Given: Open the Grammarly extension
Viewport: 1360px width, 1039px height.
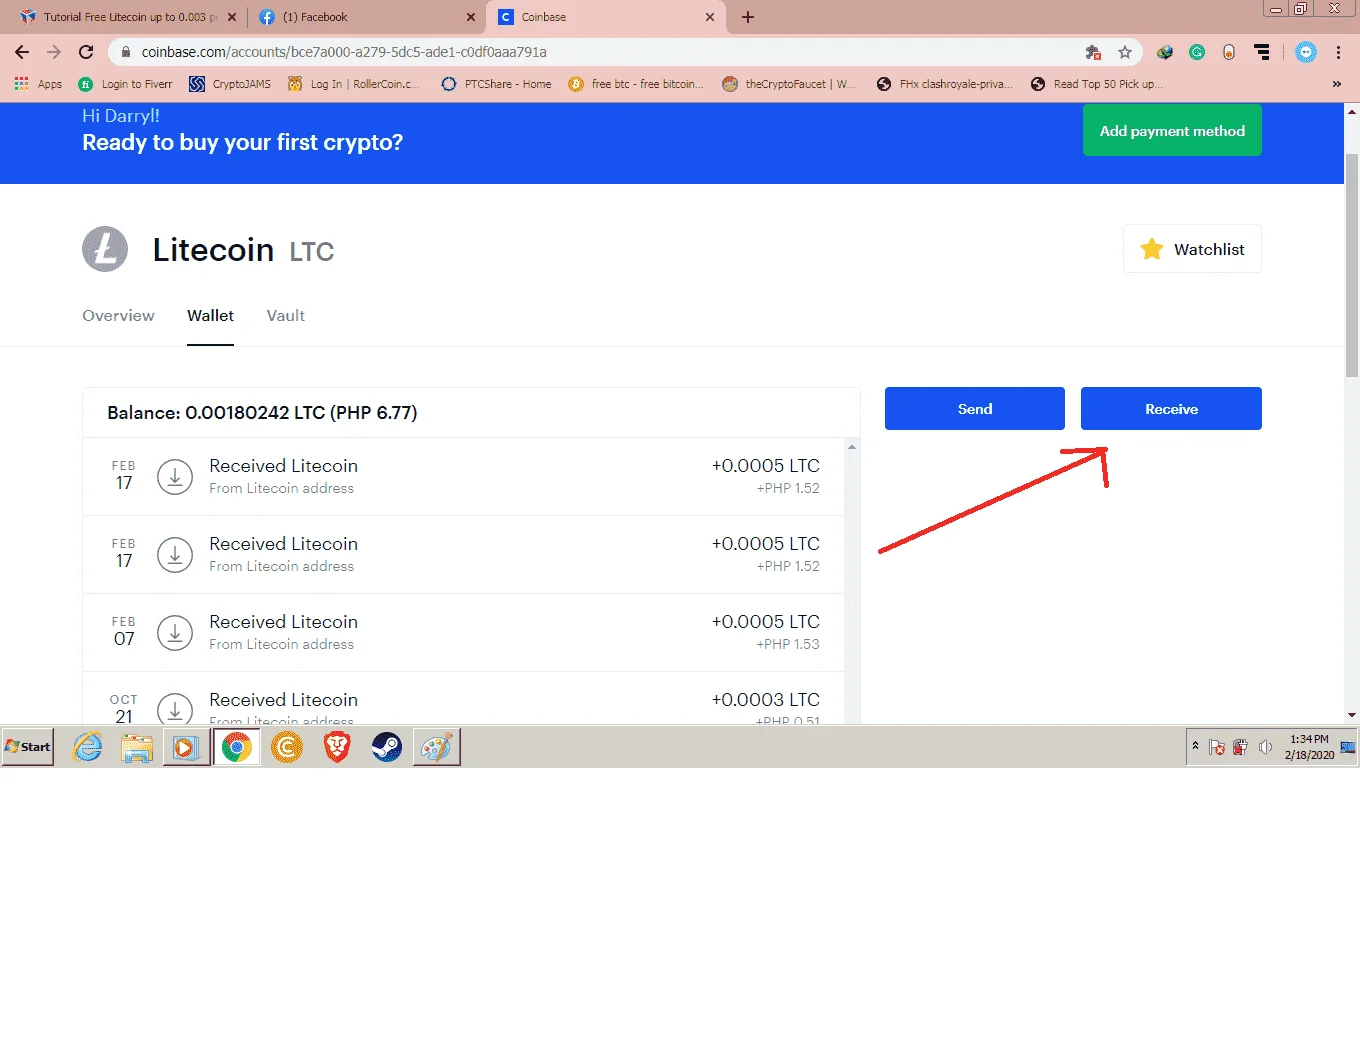Looking at the screenshot, I should point(1197,52).
